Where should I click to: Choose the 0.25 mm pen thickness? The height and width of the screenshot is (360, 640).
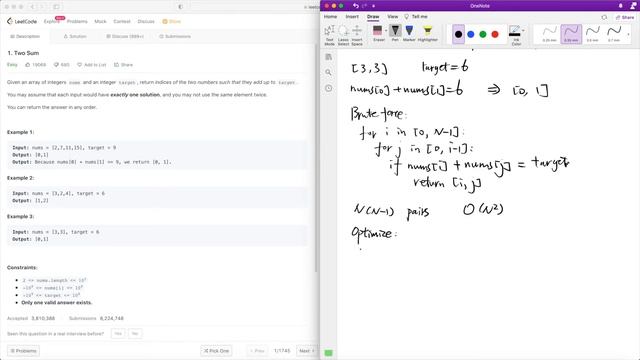[x=549, y=34]
